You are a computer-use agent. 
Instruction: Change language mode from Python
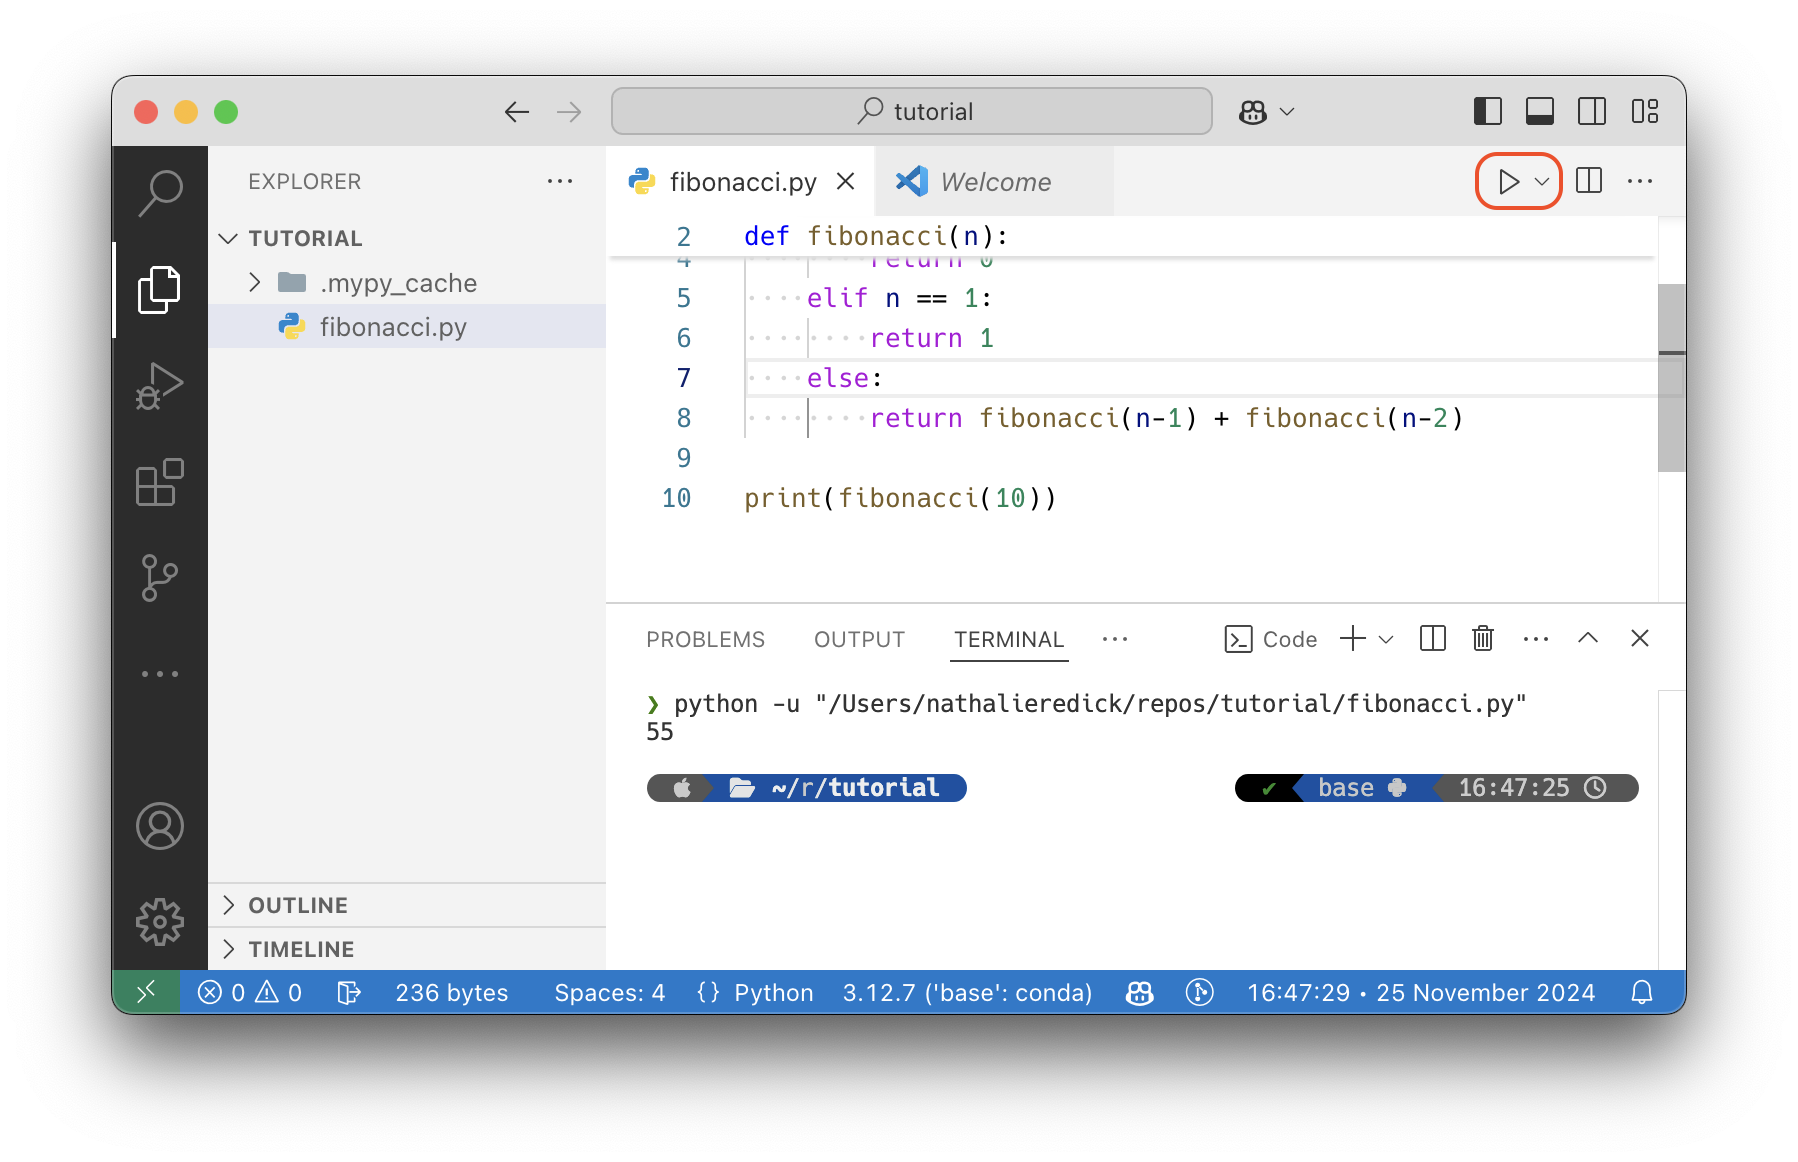pyautogui.click(x=772, y=992)
